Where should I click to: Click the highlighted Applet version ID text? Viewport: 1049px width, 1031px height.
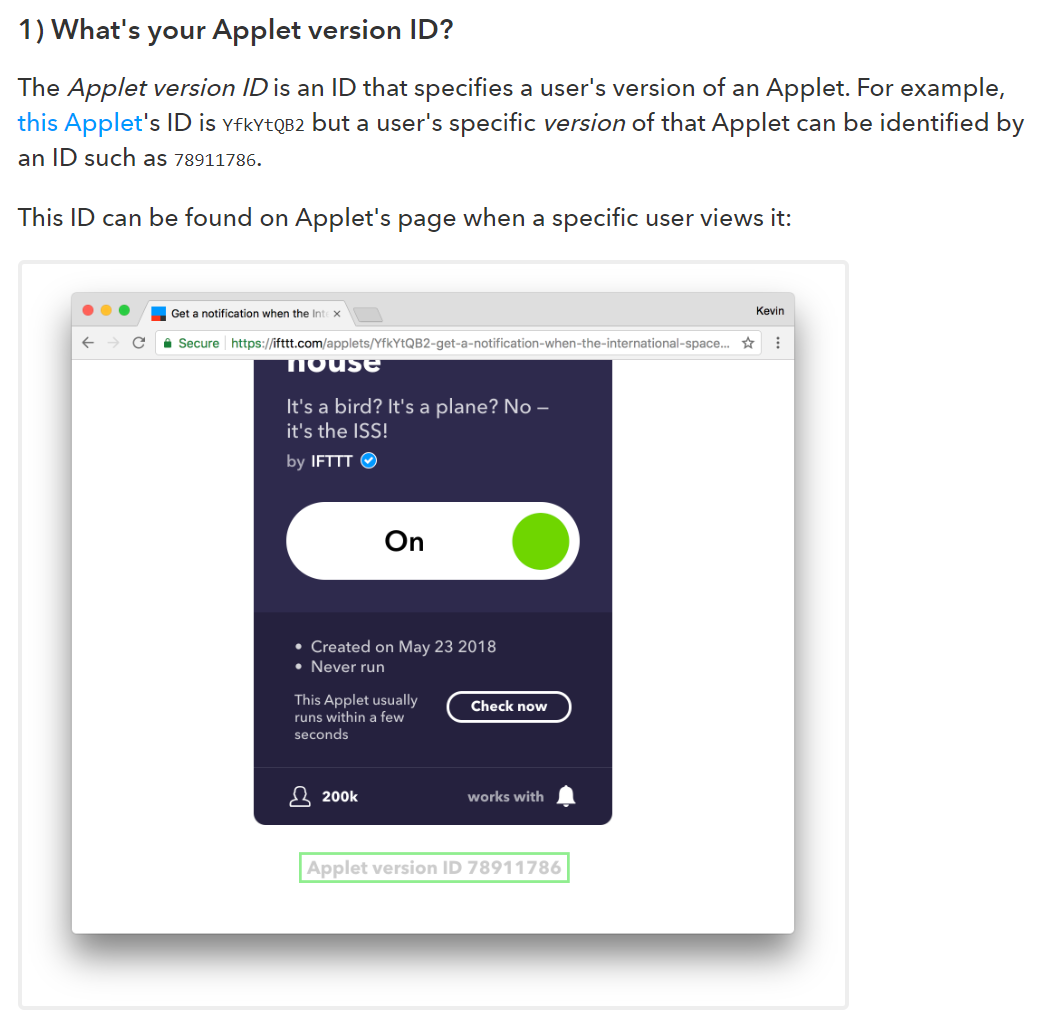(x=434, y=868)
